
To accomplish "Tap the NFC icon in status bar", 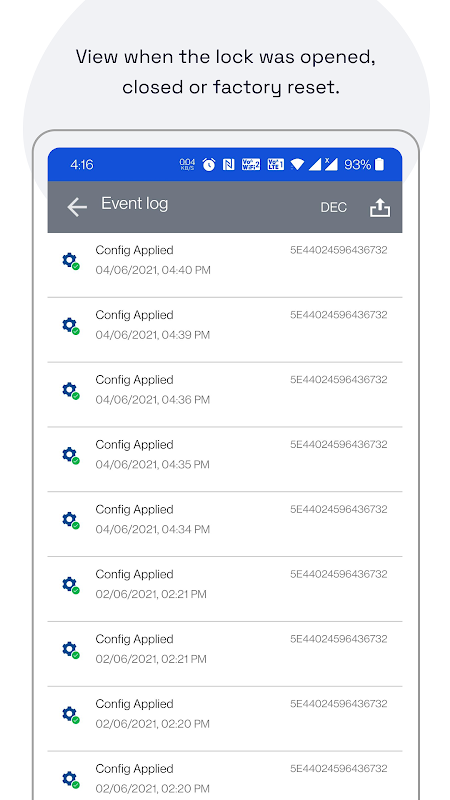I will [229, 164].
